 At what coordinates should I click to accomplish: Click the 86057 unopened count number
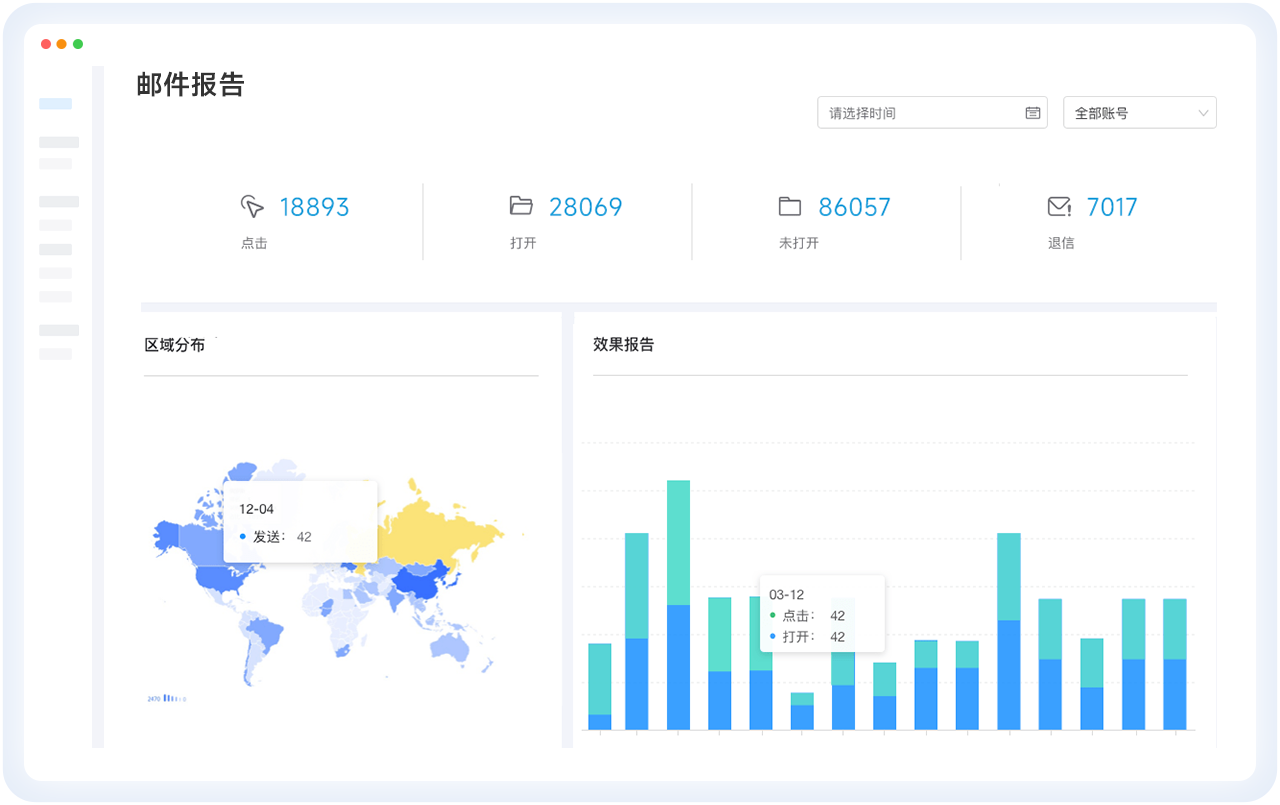pyautogui.click(x=854, y=207)
